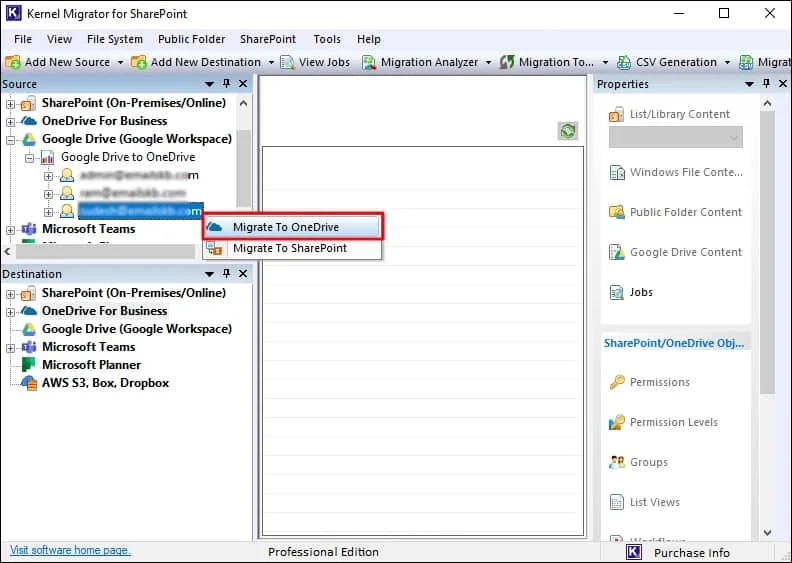Viewport: 792px width, 563px height.
Task: Click the Migration Analyzer toolbar icon
Action: (369, 62)
